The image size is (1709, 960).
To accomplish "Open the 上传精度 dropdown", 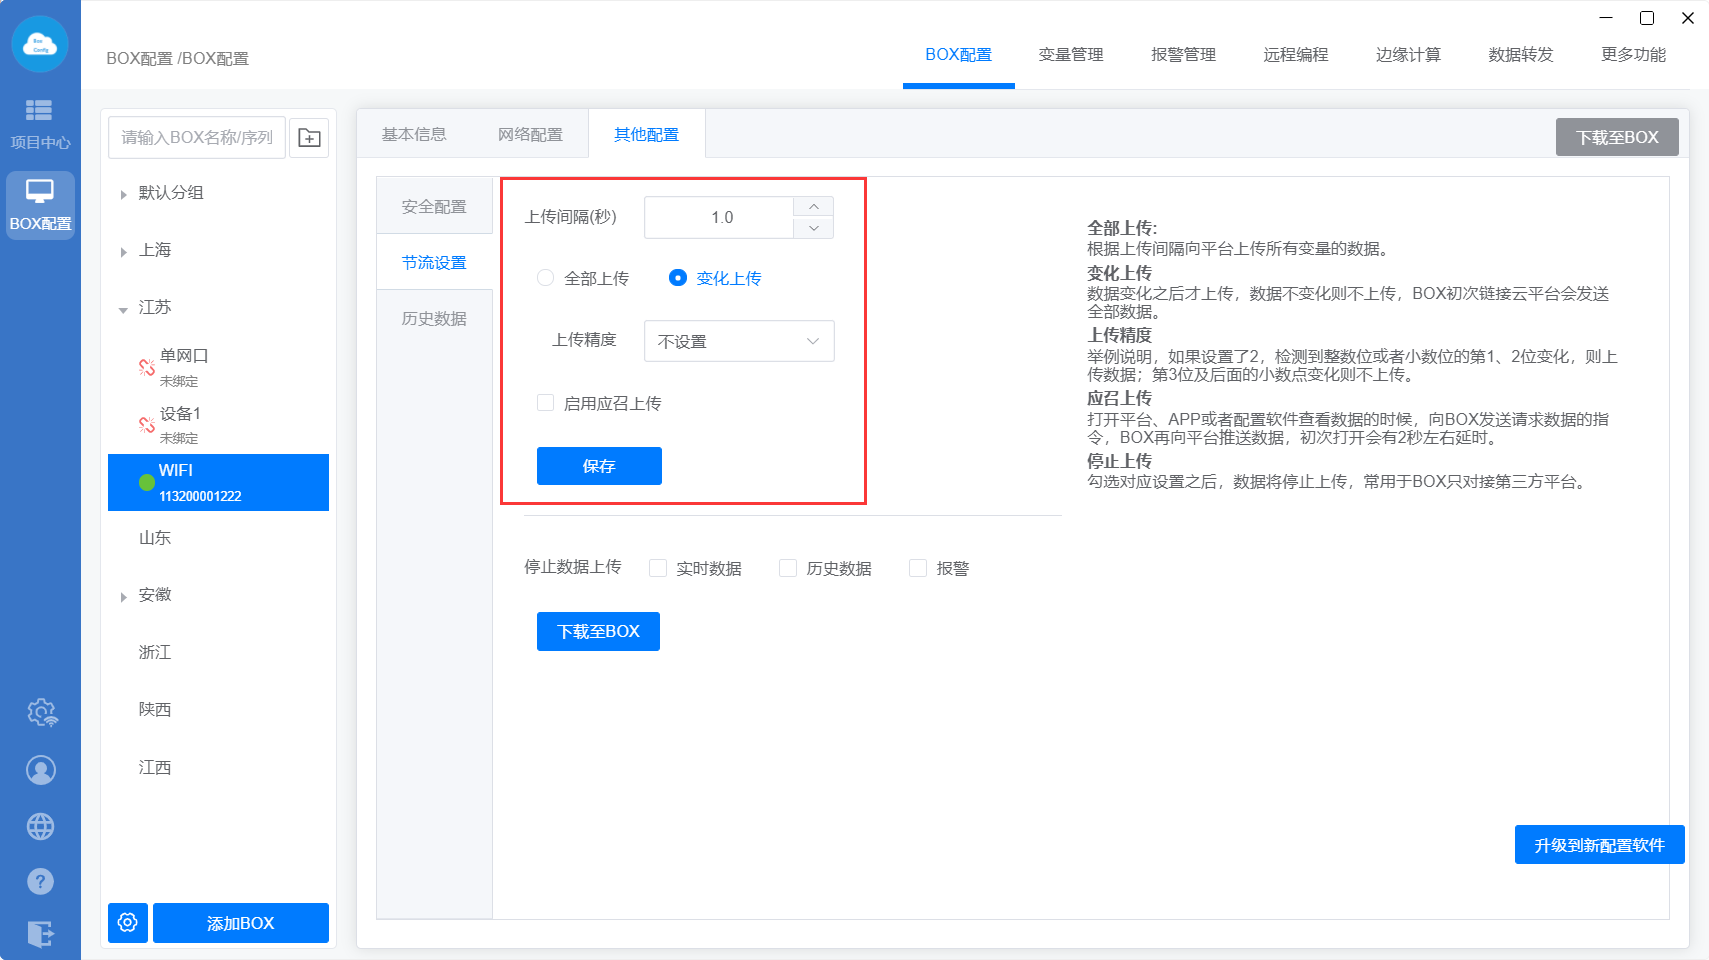I will [x=738, y=341].
